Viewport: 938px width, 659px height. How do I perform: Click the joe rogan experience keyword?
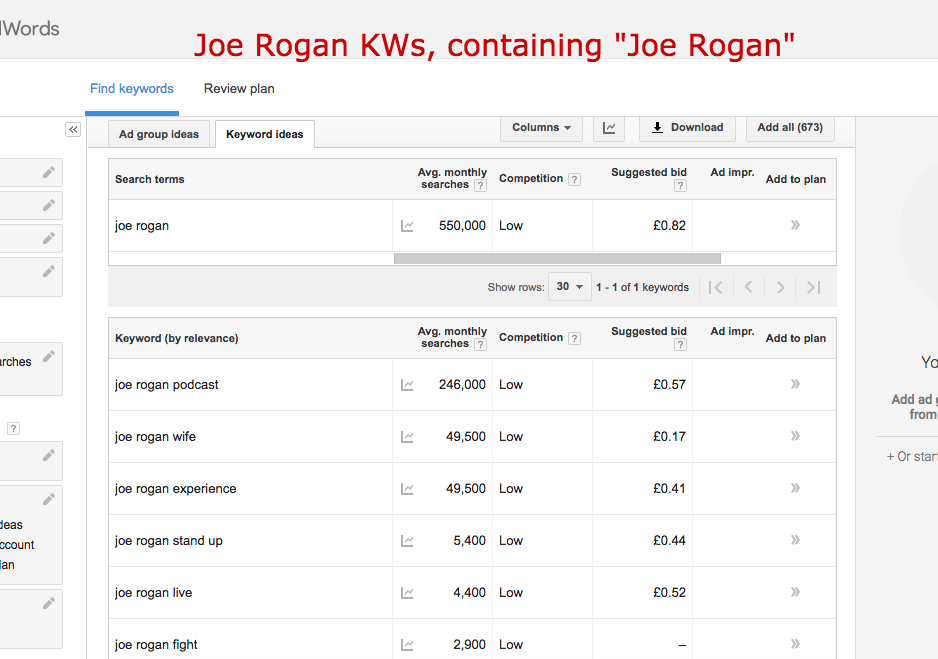(176, 489)
